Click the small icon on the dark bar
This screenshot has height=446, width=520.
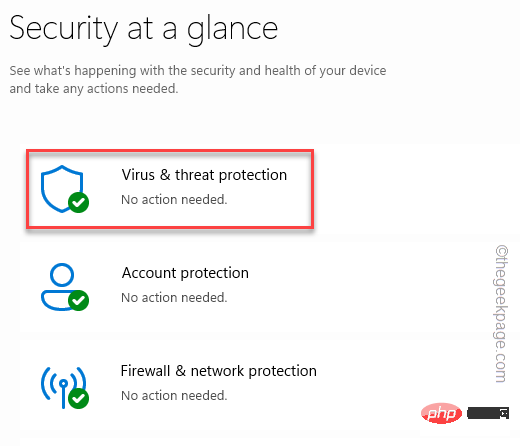504,413
